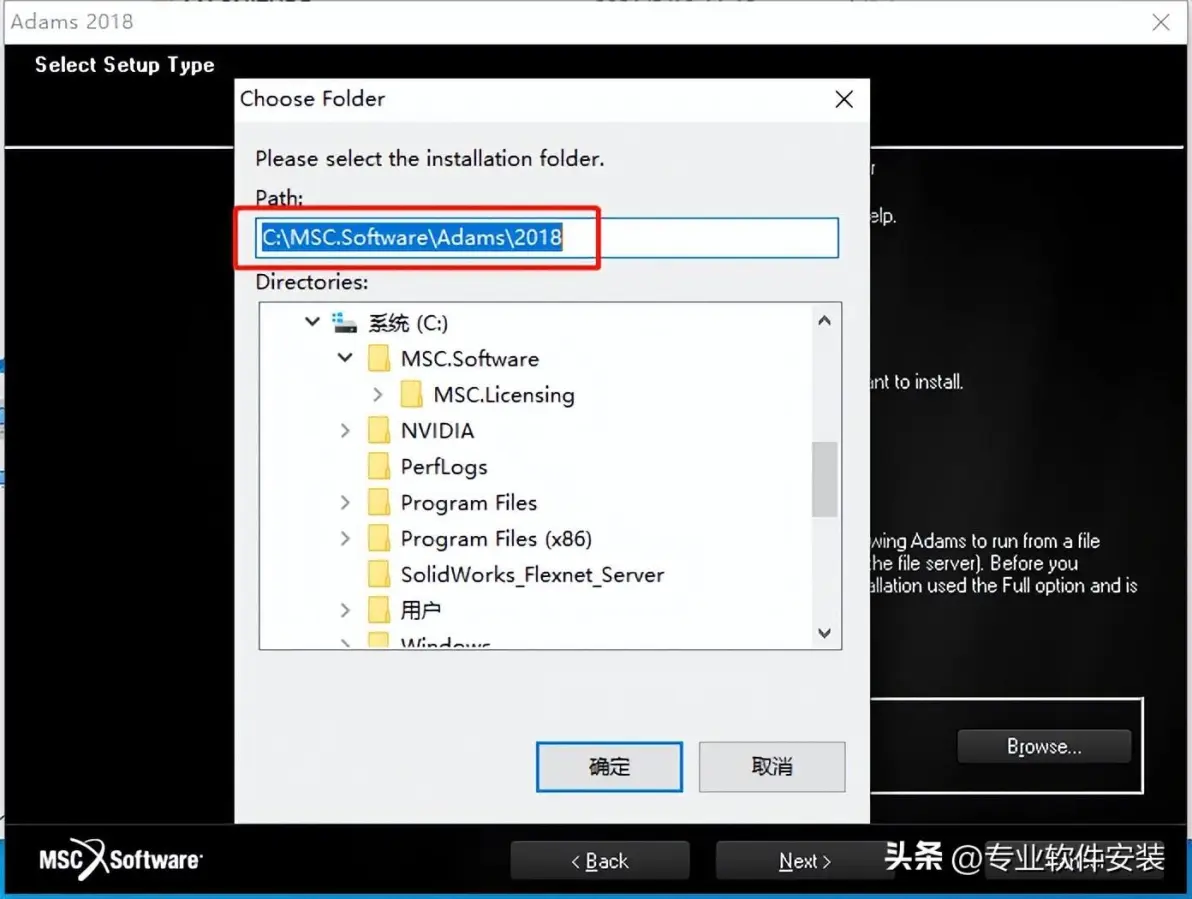This screenshot has height=899, width=1192.
Task: Expand the MSC.Licensing folder
Action: tap(378, 394)
